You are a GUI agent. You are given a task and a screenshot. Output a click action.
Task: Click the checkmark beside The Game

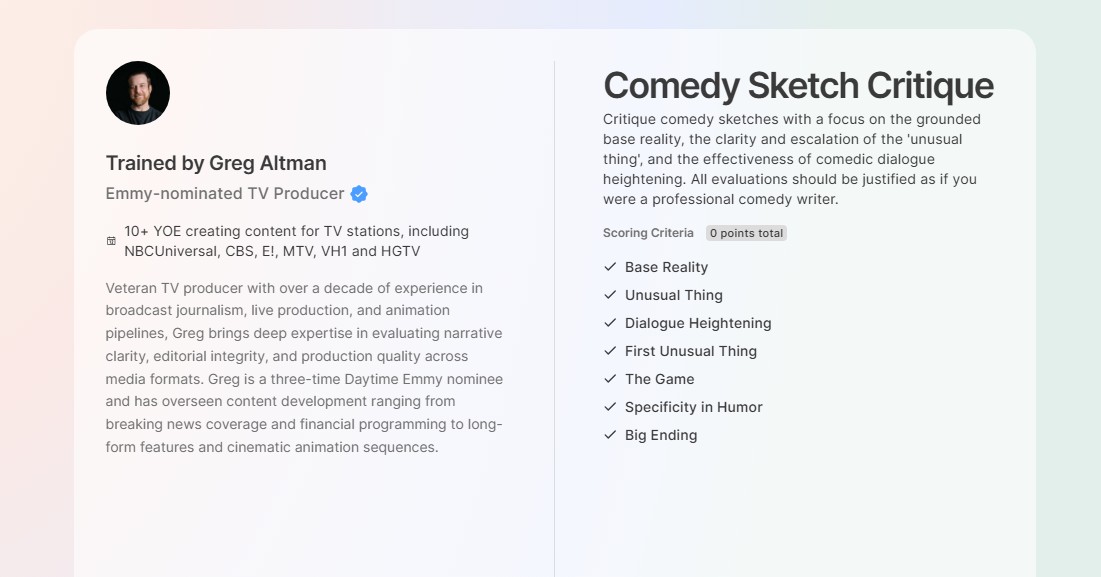click(x=610, y=379)
